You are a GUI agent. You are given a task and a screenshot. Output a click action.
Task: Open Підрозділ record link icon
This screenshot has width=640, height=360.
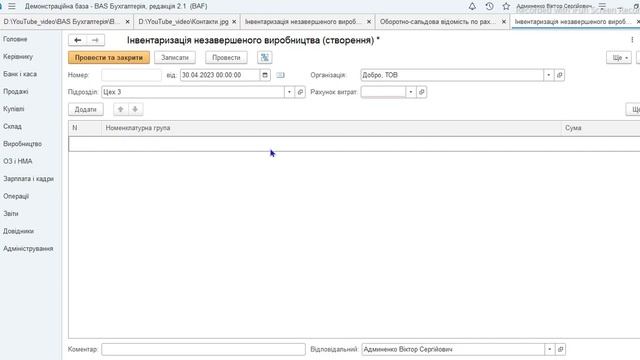tap(300, 92)
